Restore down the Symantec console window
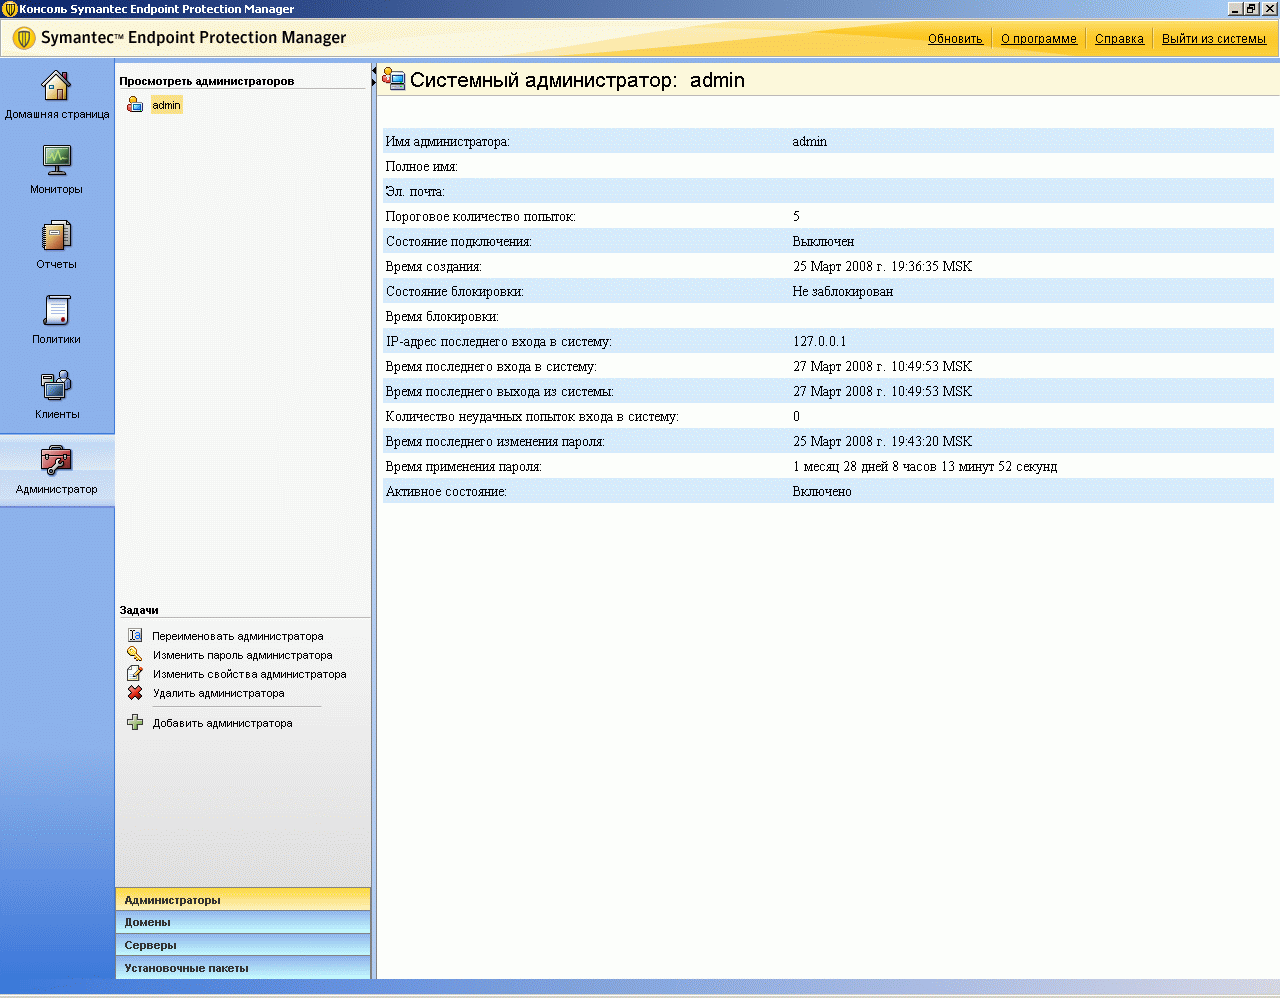 [1251, 9]
